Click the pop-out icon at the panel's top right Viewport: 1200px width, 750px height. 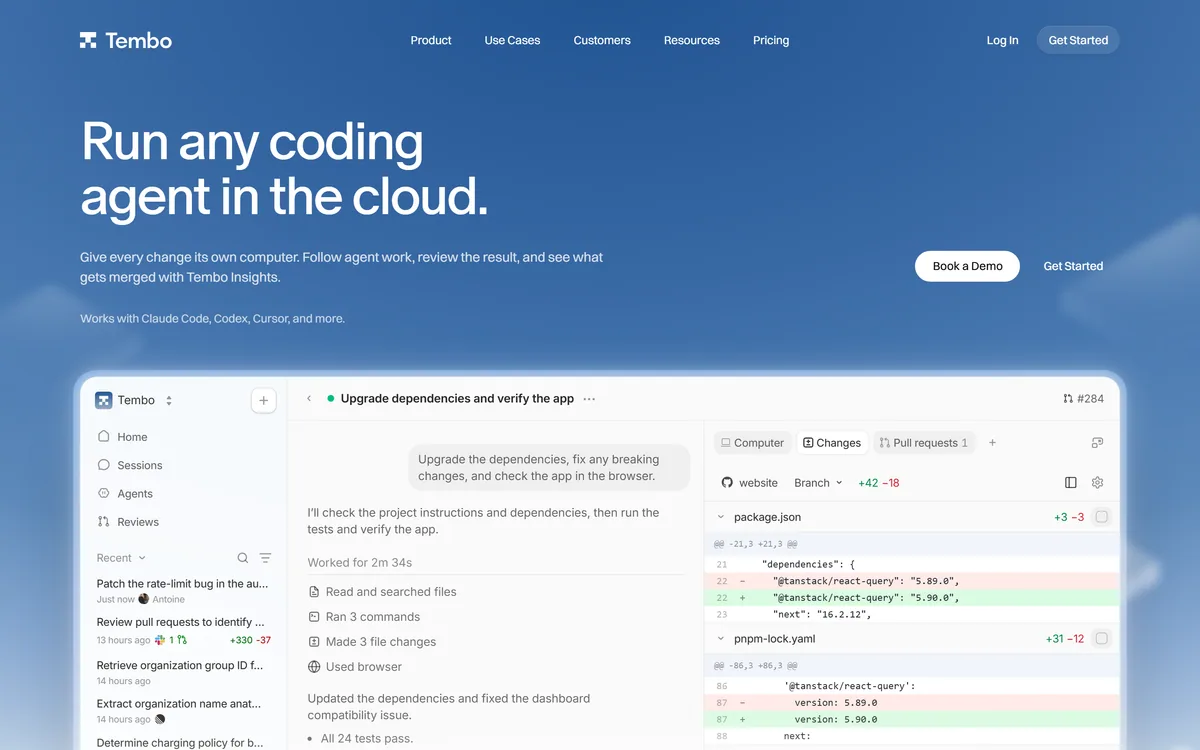1097,442
